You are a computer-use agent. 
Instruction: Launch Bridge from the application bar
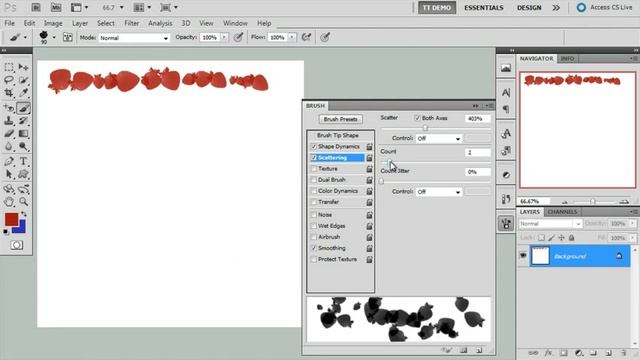pos(36,7)
